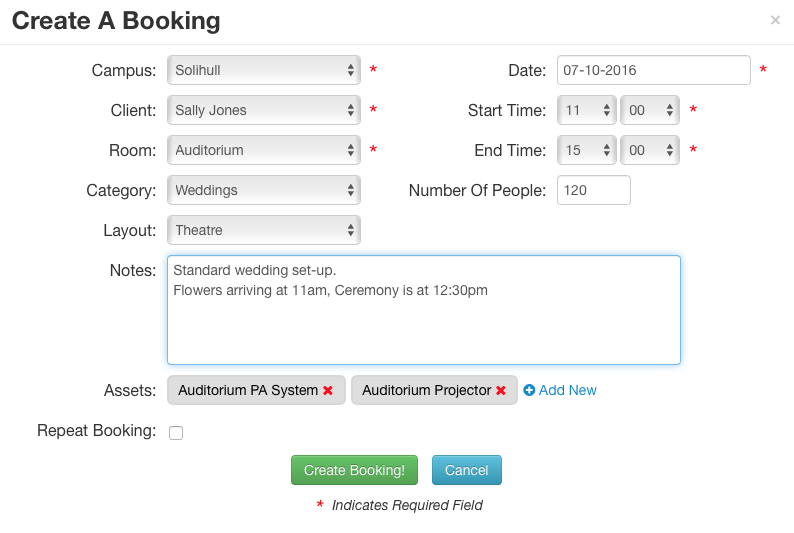794x533 pixels.
Task: Change the Start Time hour selector
Action: (587, 110)
